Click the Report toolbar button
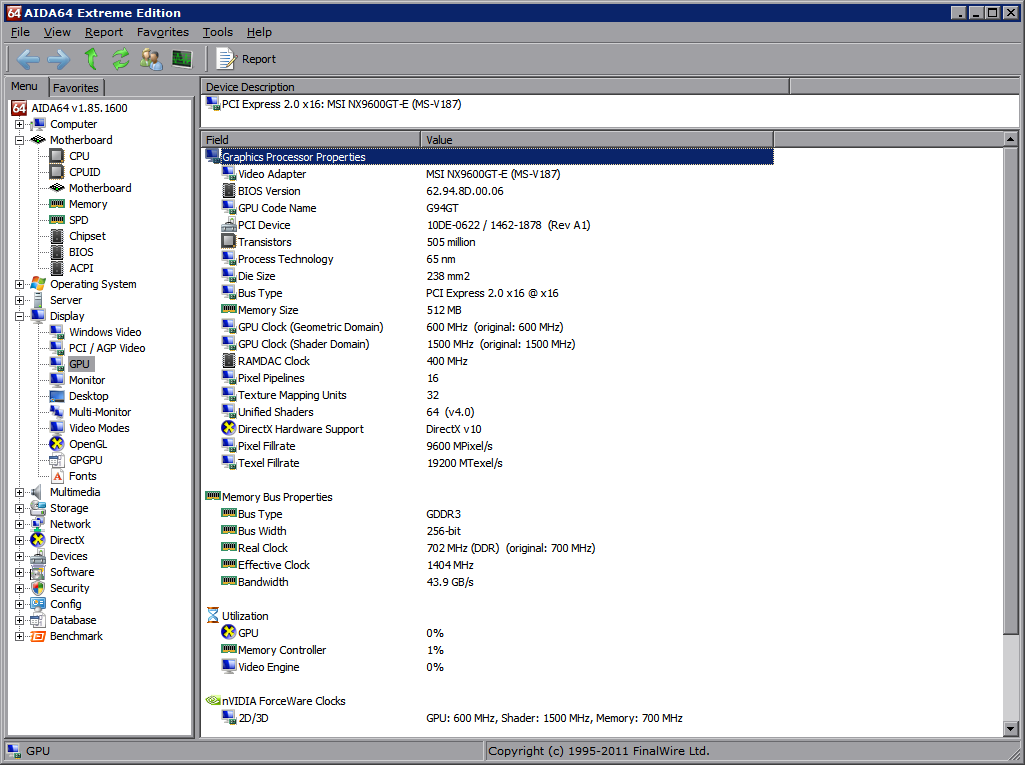Viewport: 1025px width, 765px height. [x=247, y=59]
